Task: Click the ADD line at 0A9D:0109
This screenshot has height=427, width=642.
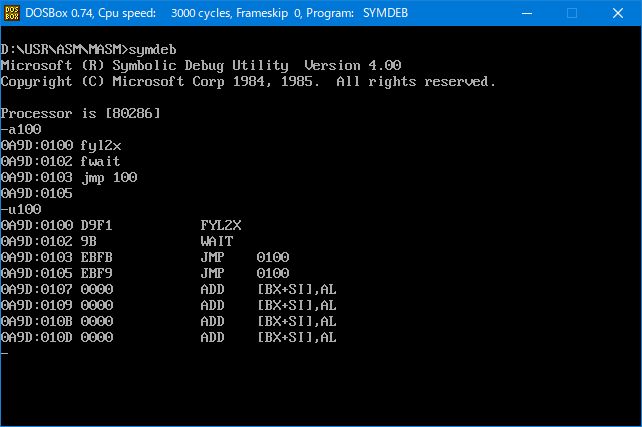Action: click(169, 305)
